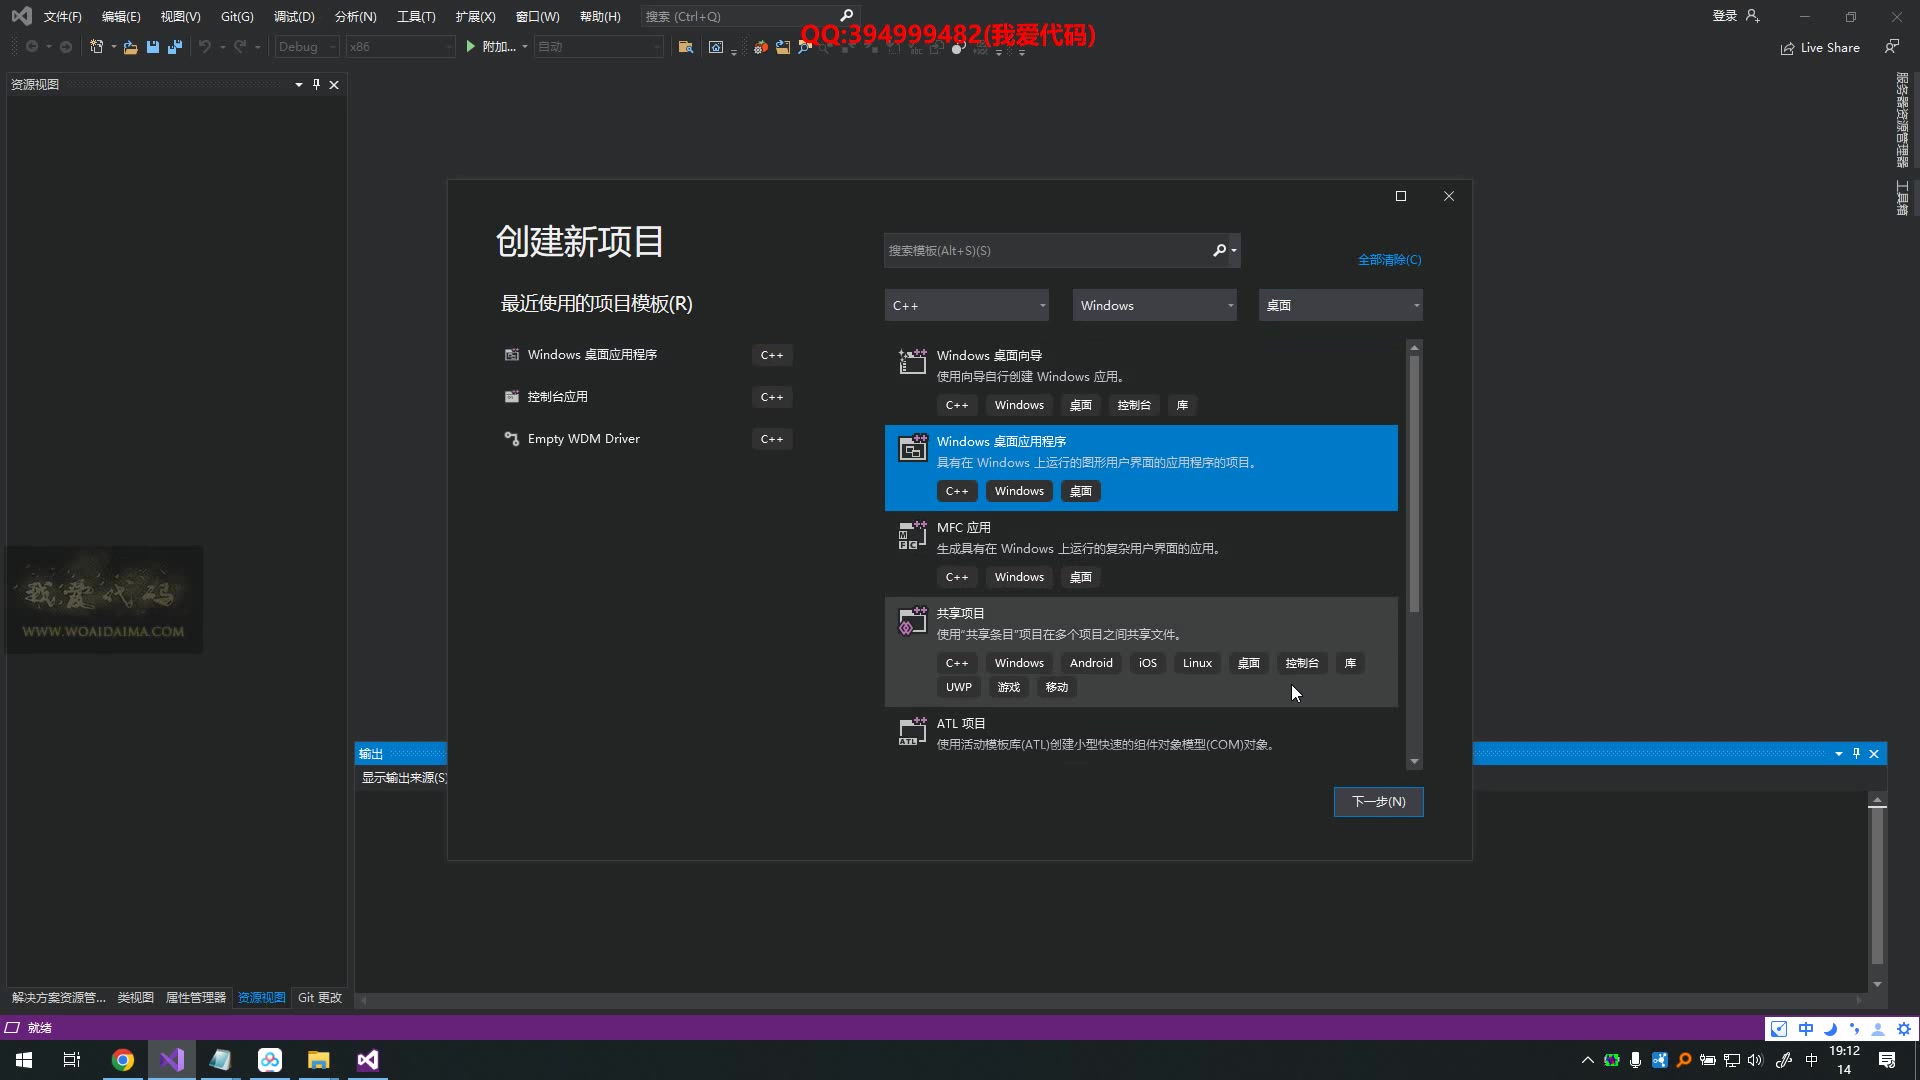Click the 全部清除(C) link

coord(1389,260)
